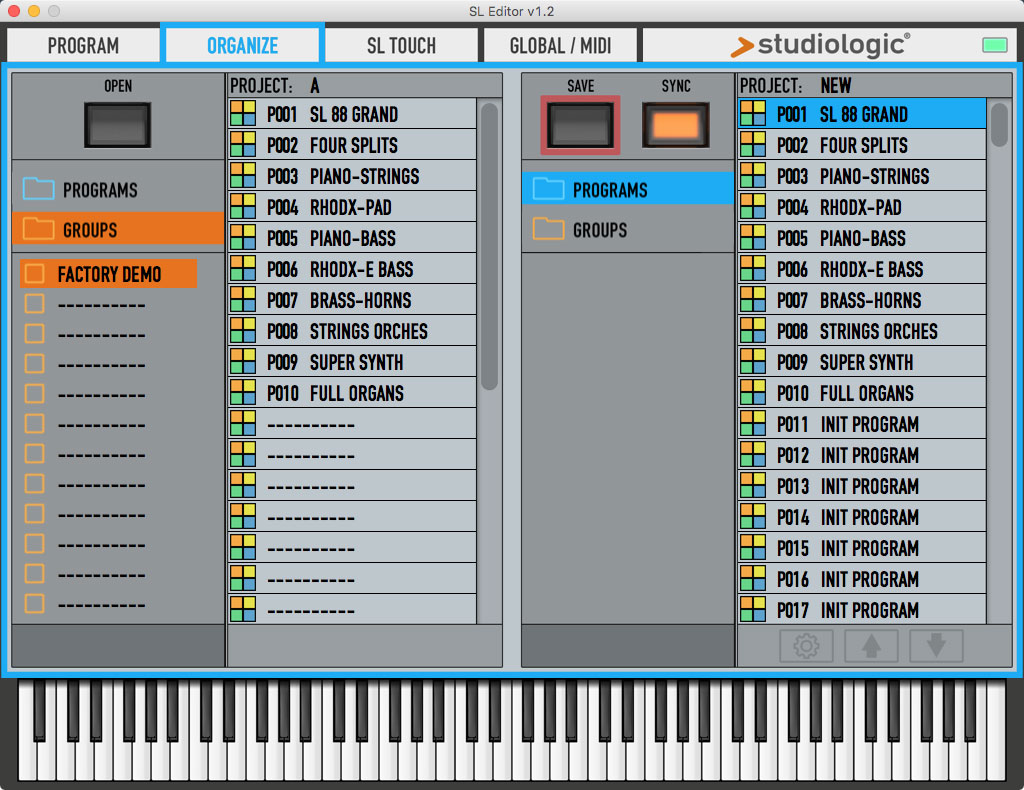Click the orange SYNC button
This screenshot has width=1024, height=790.
[x=676, y=125]
